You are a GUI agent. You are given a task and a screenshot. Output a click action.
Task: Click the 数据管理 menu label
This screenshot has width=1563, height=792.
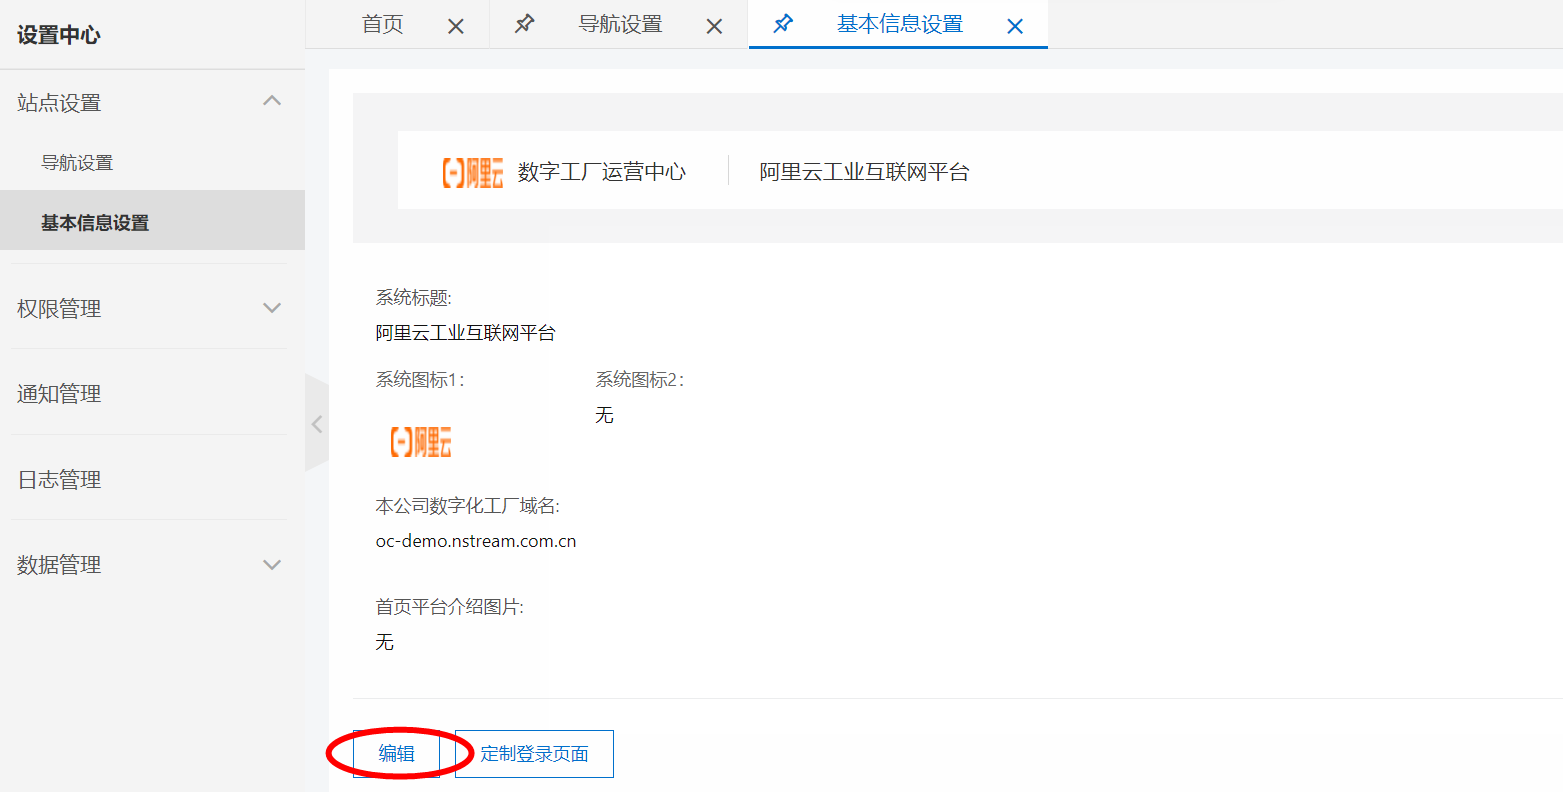pyautogui.click(x=59, y=565)
